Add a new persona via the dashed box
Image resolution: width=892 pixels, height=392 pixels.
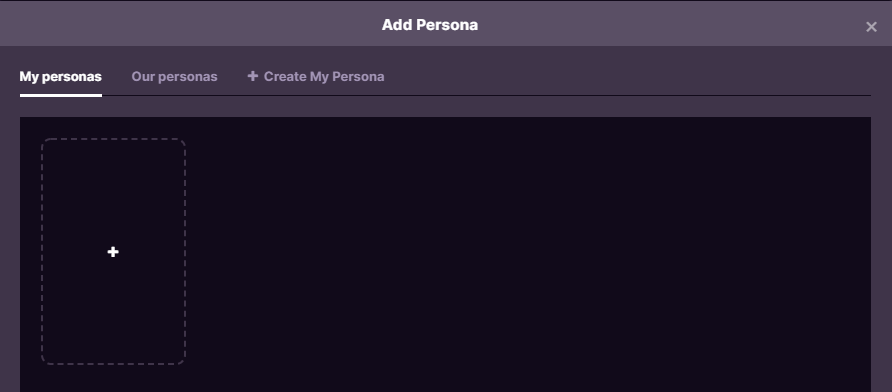coord(113,251)
